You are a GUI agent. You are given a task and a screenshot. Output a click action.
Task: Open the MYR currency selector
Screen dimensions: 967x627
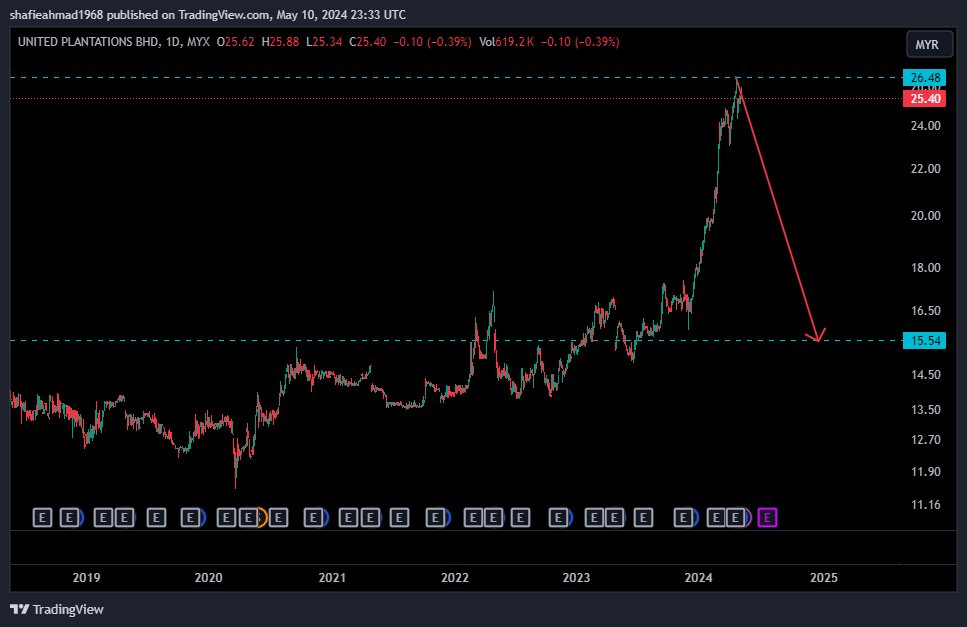(929, 44)
